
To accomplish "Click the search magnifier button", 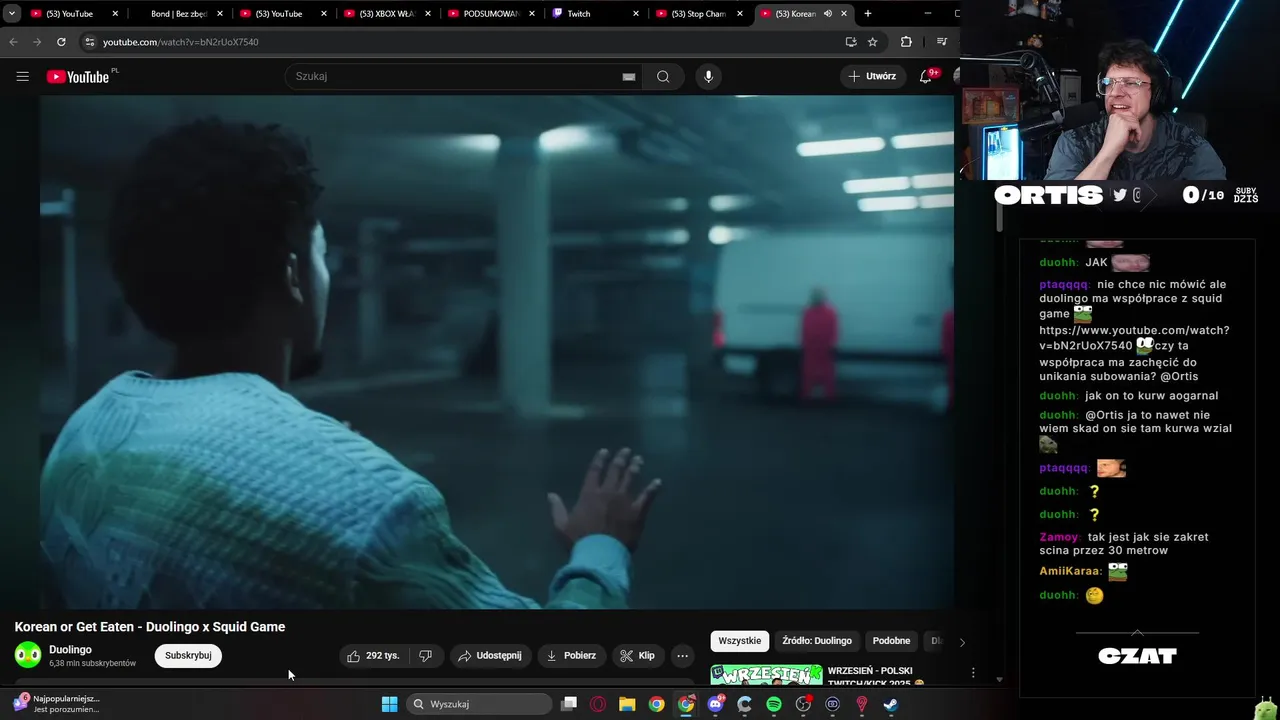I will pos(663,76).
